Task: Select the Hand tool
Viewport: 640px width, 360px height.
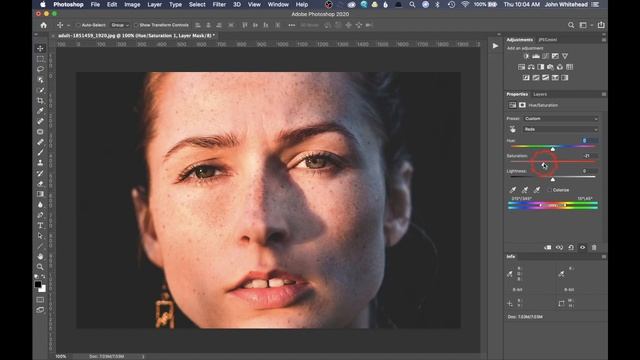Action: click(x=40, y=256)
